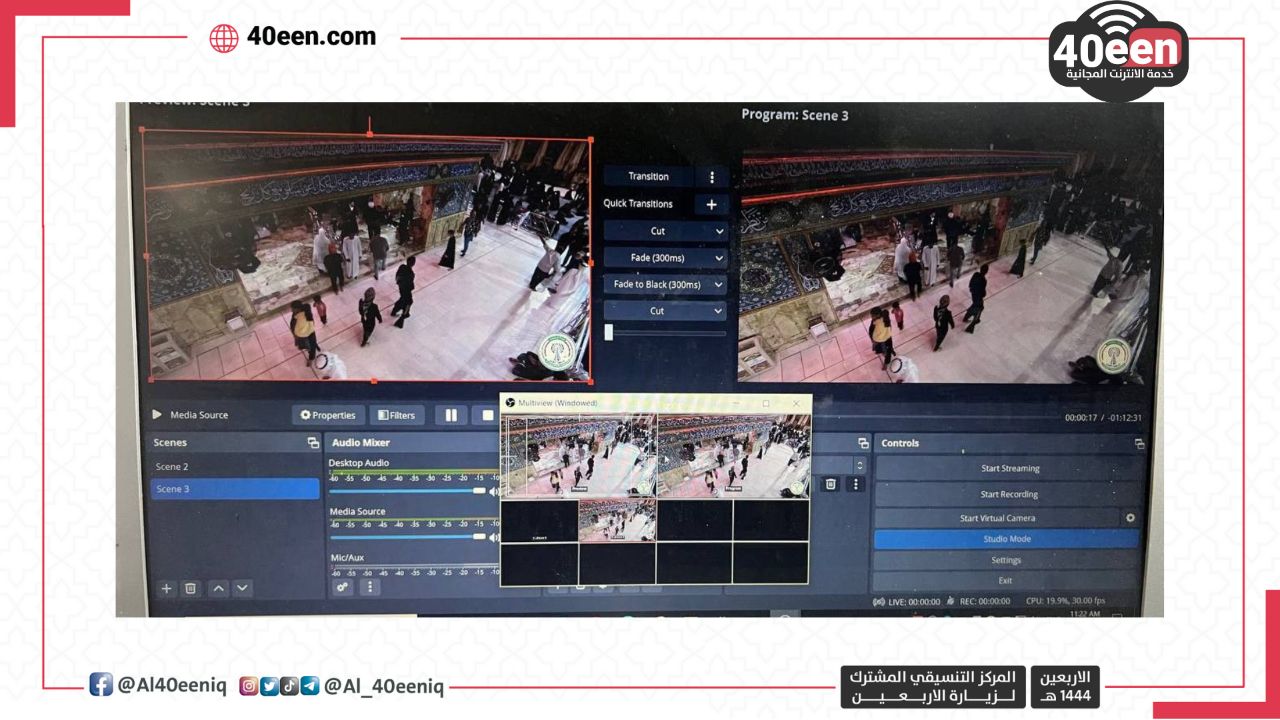Click Start Recording

(x=1010, y=494)
